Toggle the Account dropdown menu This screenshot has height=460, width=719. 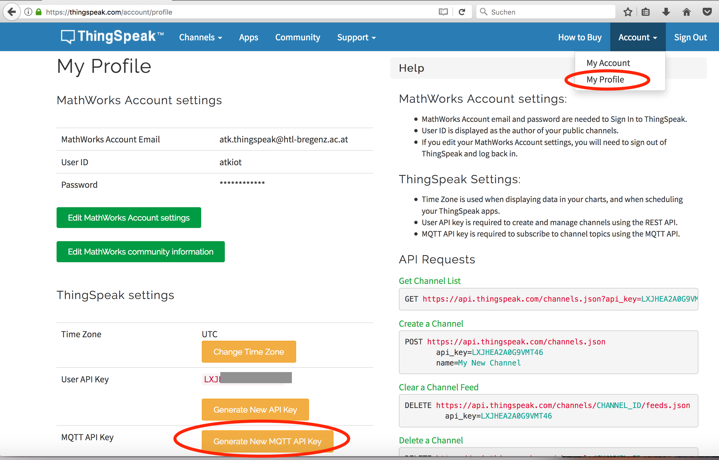pos(637,37)
